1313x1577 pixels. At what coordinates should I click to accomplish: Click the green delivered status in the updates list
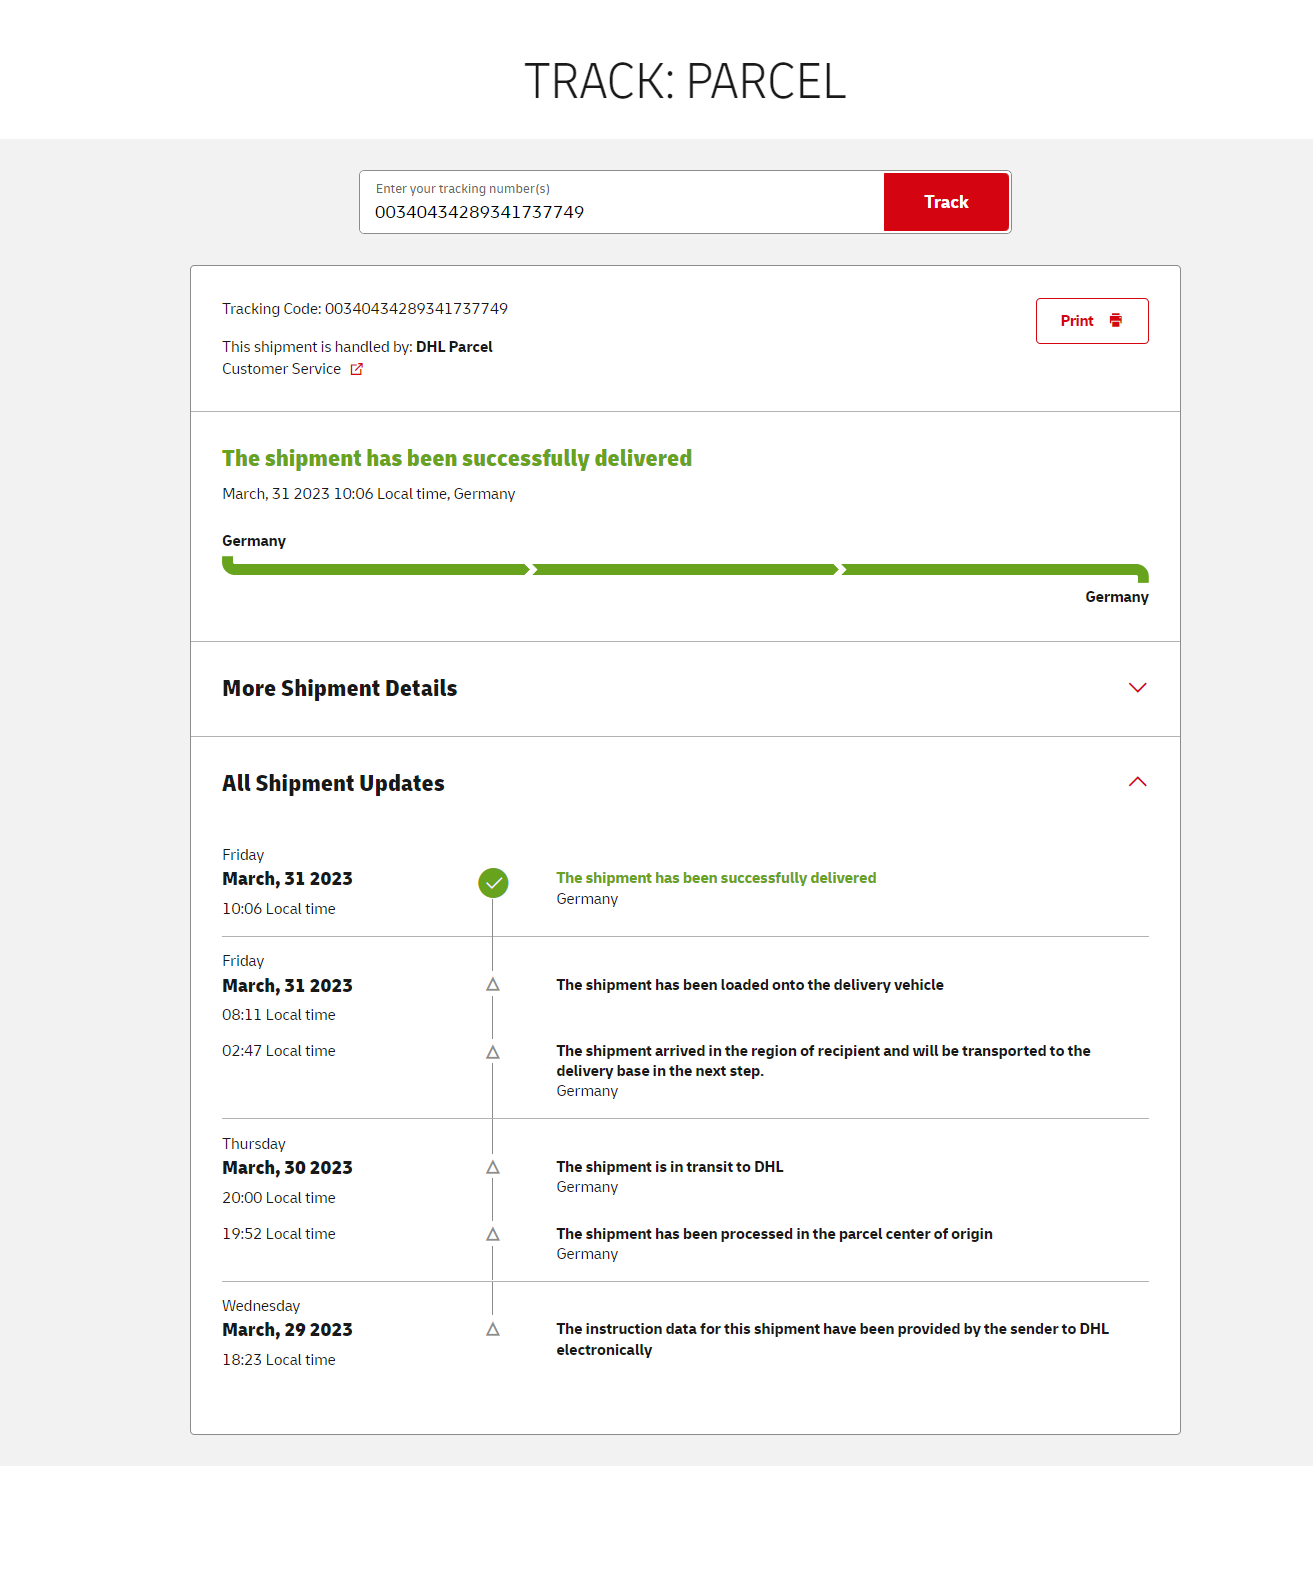716,878
